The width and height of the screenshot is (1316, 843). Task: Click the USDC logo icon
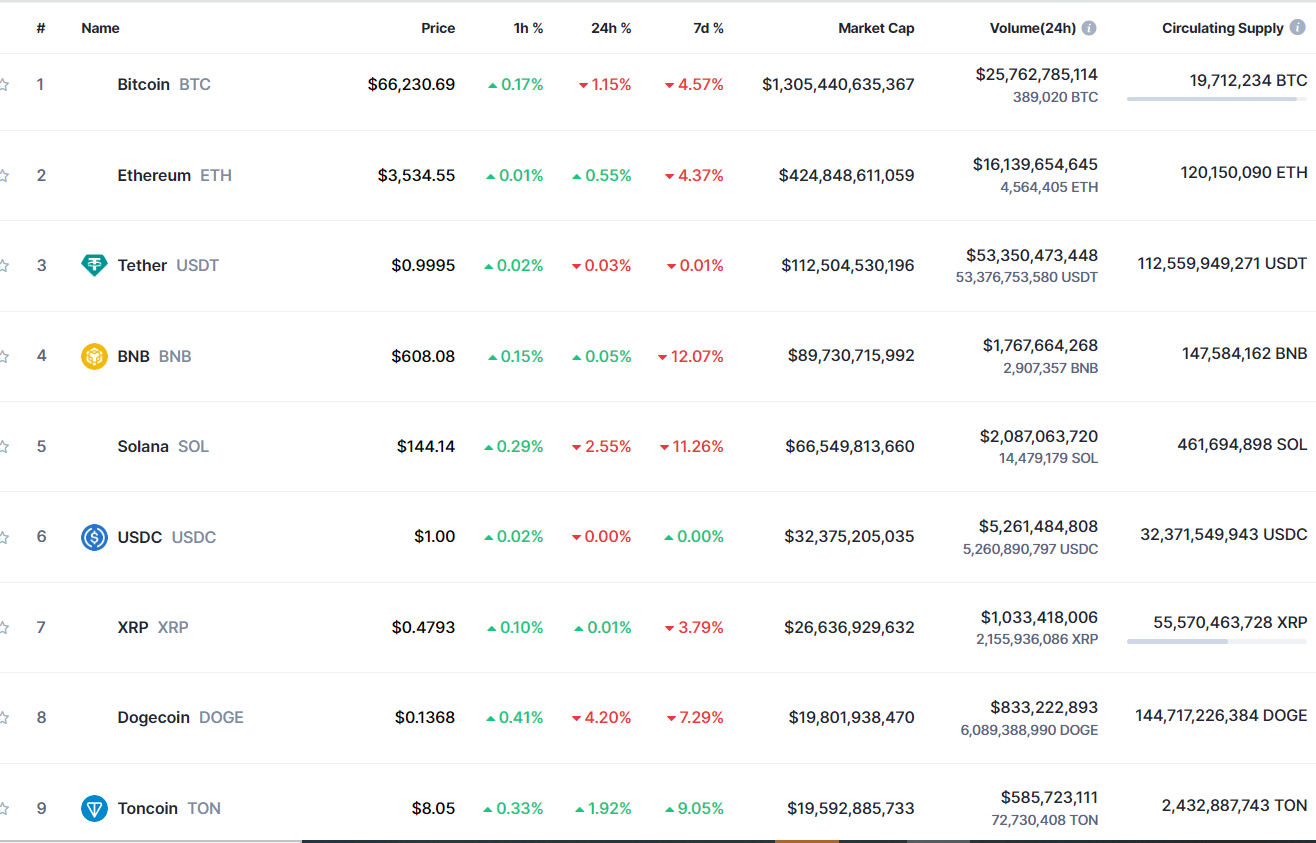(x=94, y=537)
